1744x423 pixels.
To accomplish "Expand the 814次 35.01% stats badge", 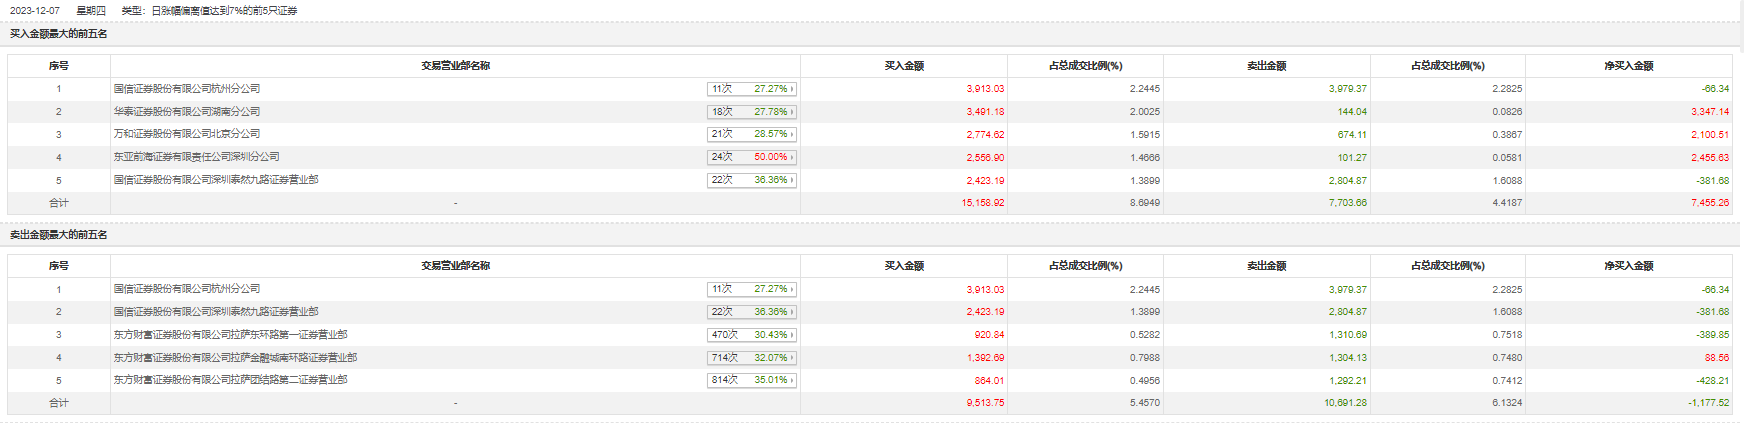I will point(752,380).
